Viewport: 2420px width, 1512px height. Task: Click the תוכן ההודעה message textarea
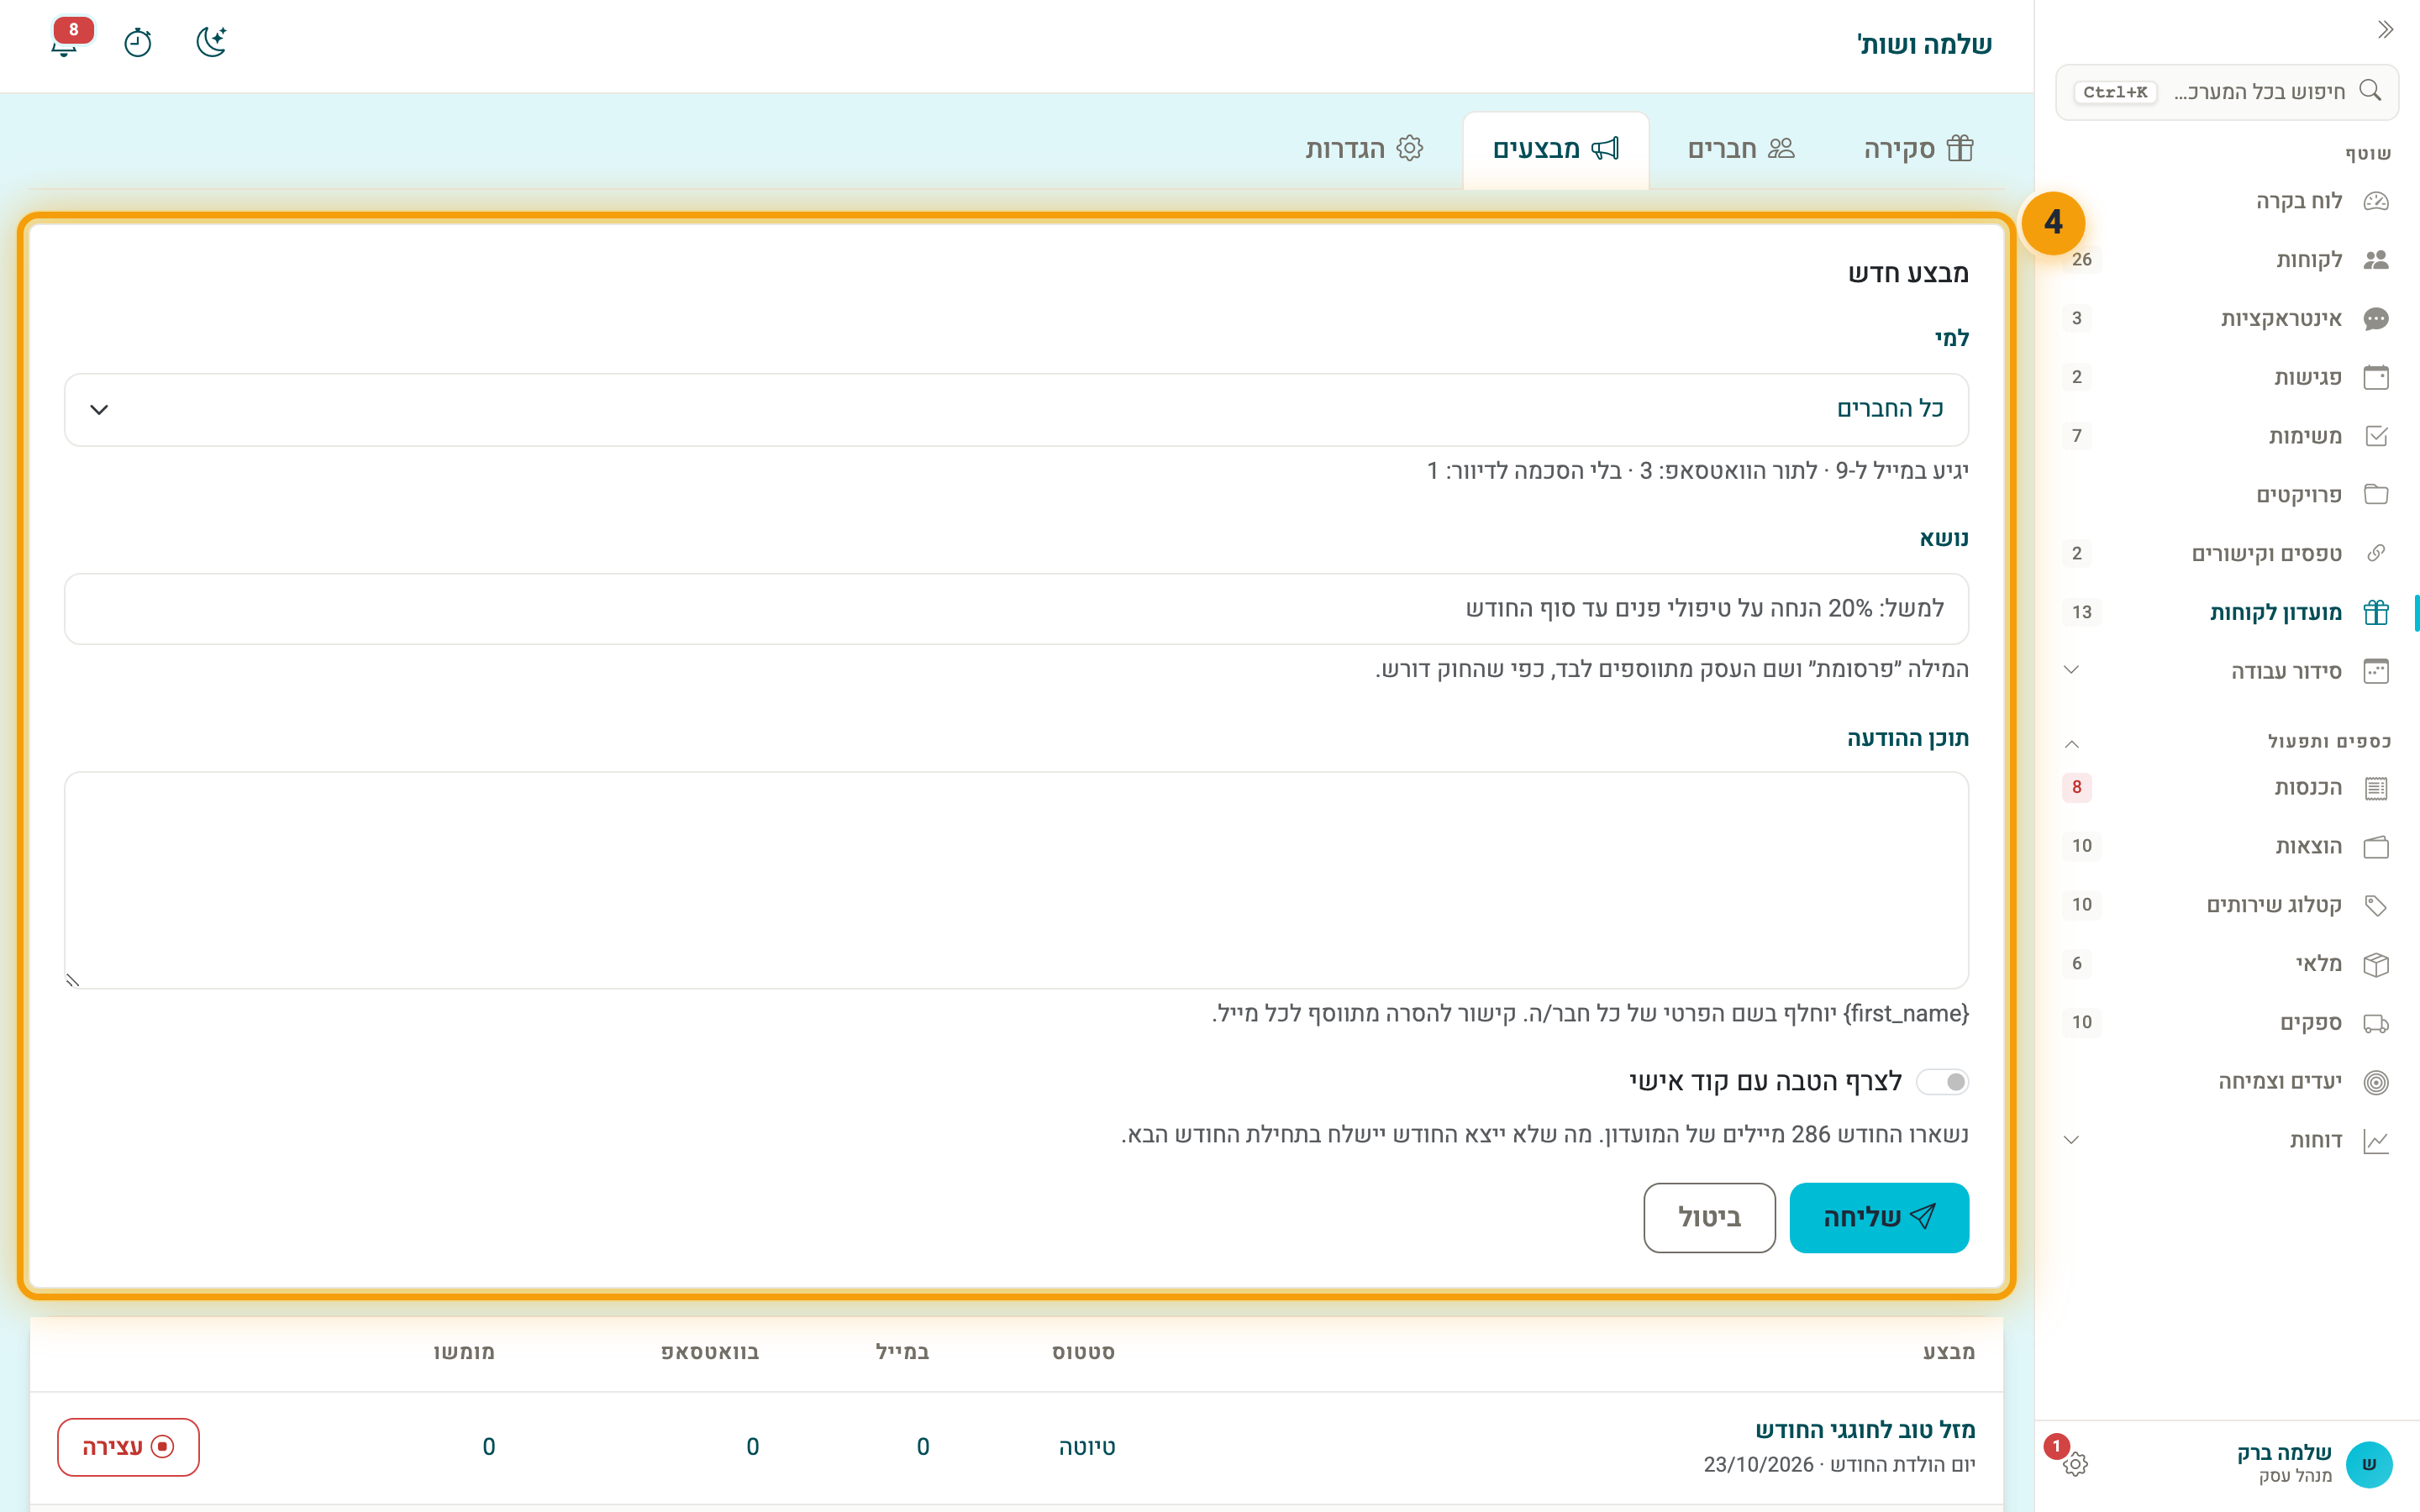(1016, 880)
